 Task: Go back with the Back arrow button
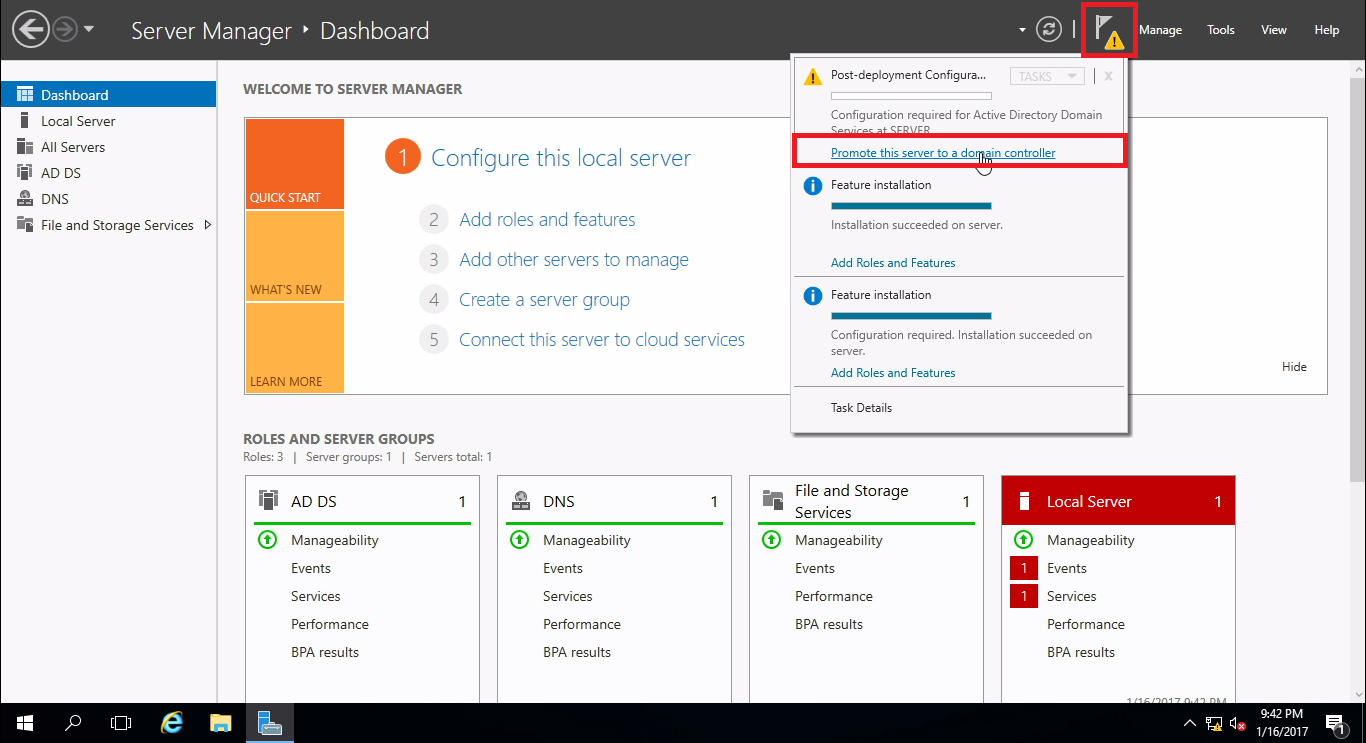[30, 30]
